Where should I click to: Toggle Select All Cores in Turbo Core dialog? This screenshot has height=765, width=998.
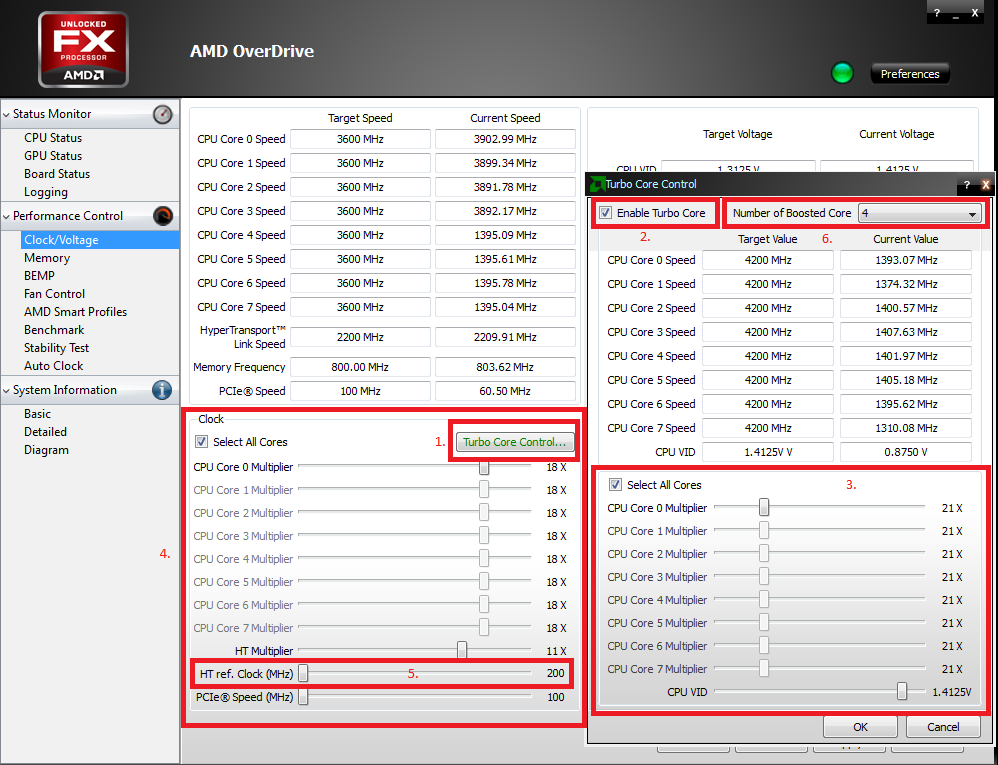tap(615, 485)
